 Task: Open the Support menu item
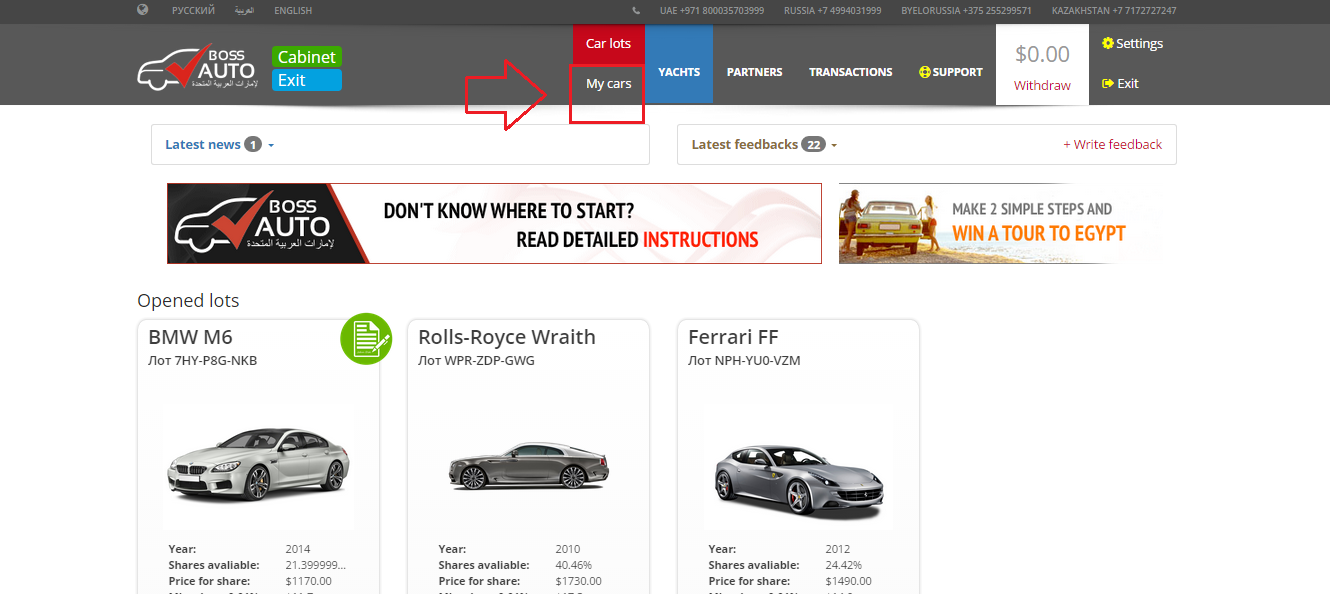click(x=951, y=72)
